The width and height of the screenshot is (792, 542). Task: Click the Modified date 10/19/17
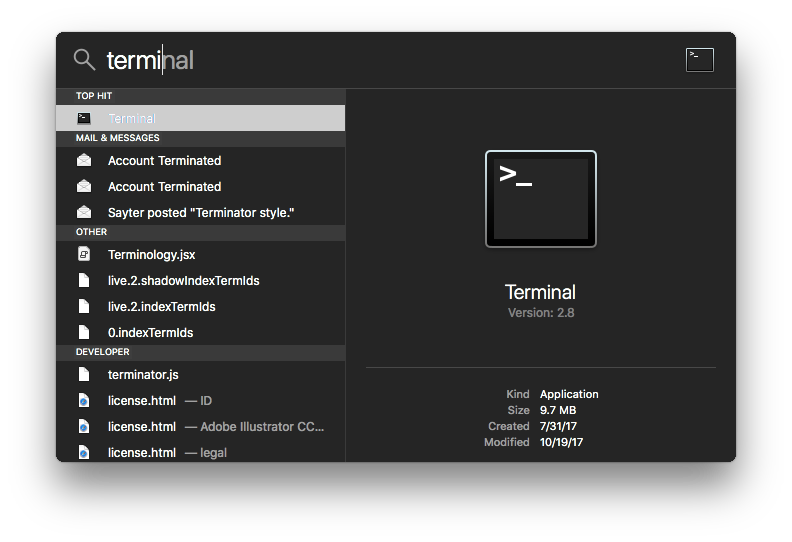tap(561, 442)
